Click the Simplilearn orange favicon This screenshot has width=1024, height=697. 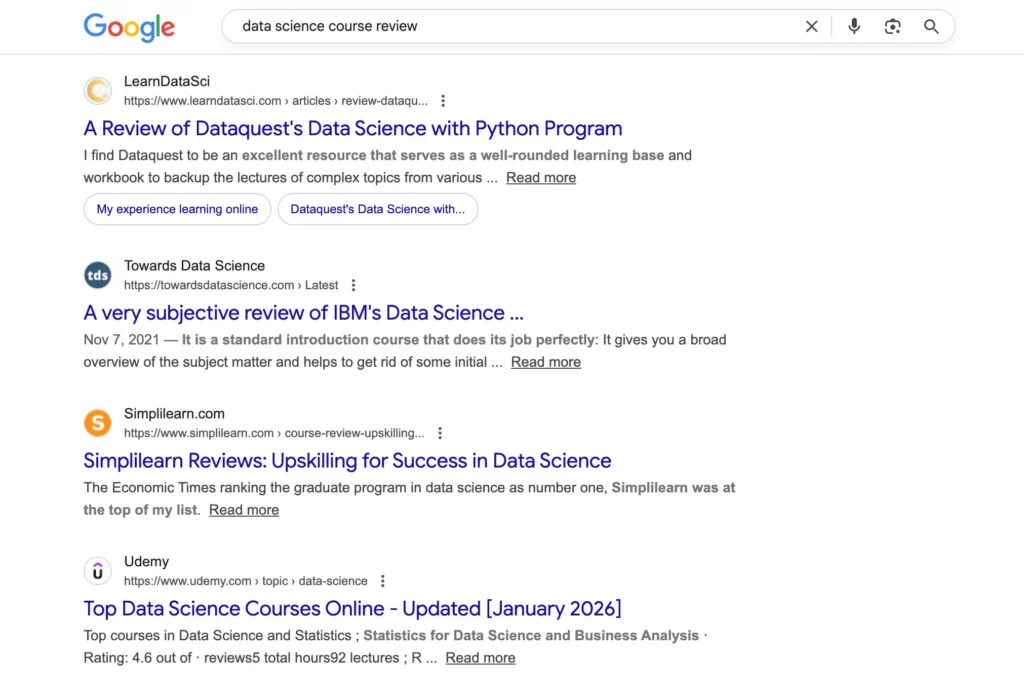98,423
